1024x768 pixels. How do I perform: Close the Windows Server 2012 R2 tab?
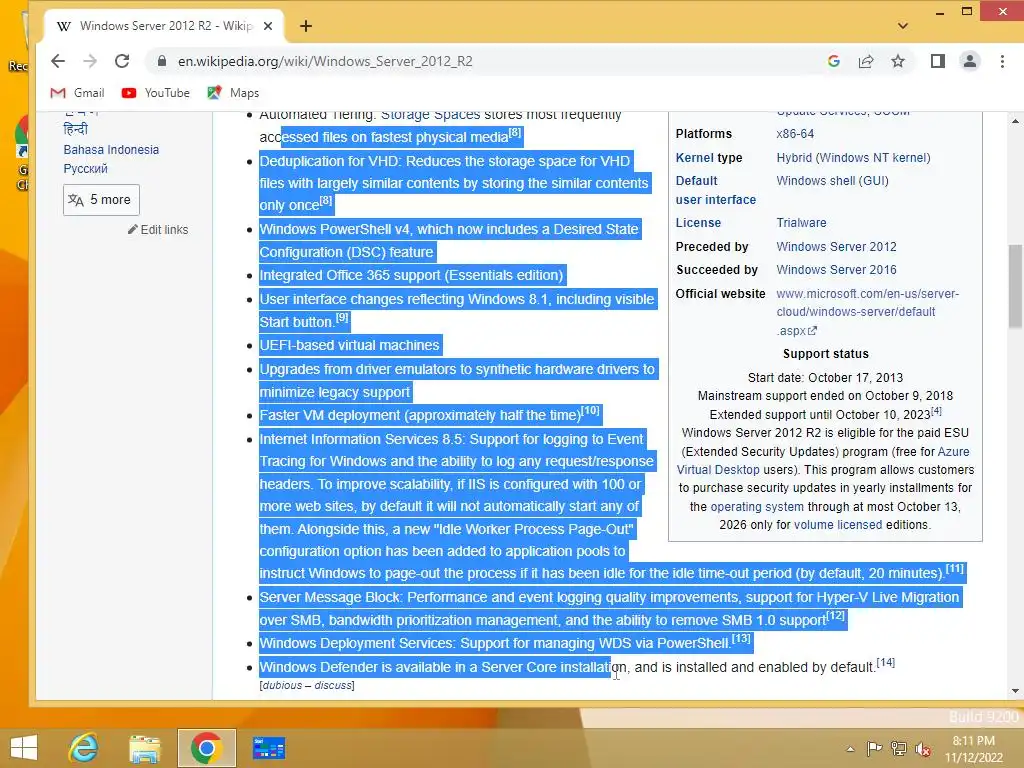click(268, 26)
